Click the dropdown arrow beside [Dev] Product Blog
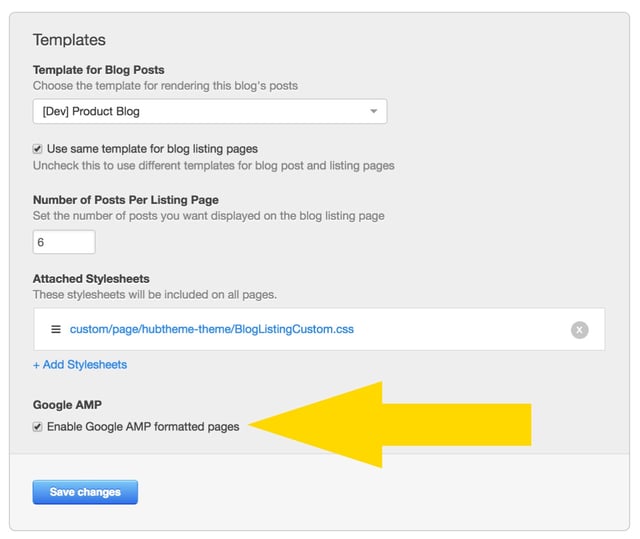Viewport: 640px width, 539px height. [373, 111]
